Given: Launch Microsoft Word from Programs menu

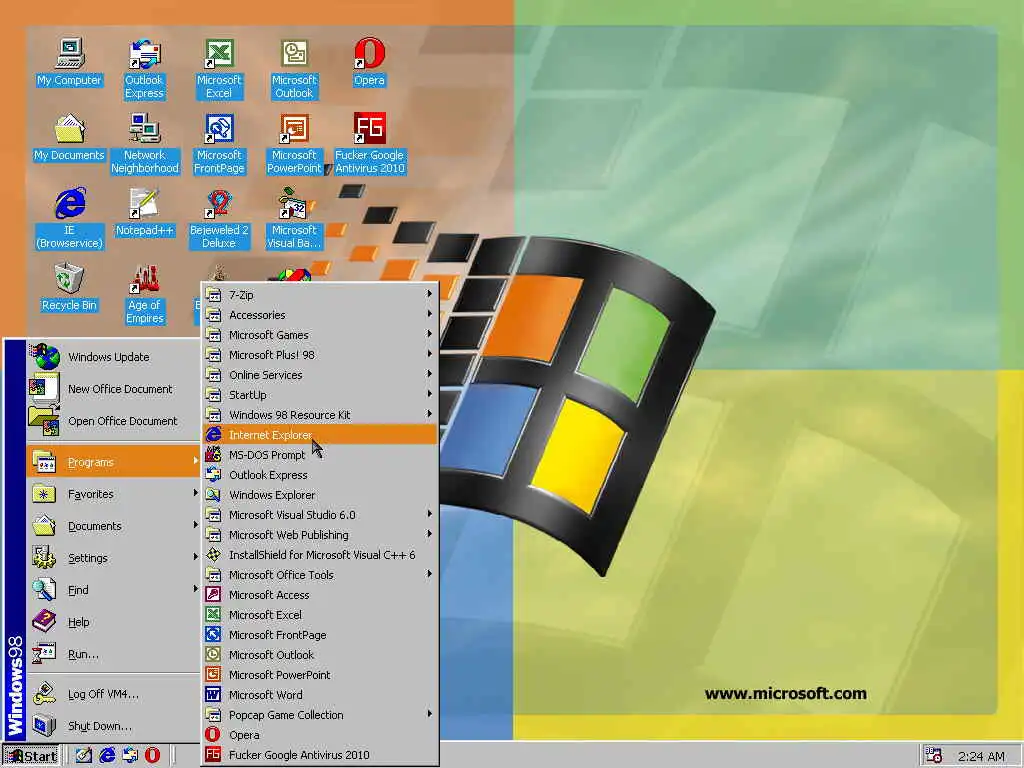Looking at the screenshot, I should click(x=319, y=695).
